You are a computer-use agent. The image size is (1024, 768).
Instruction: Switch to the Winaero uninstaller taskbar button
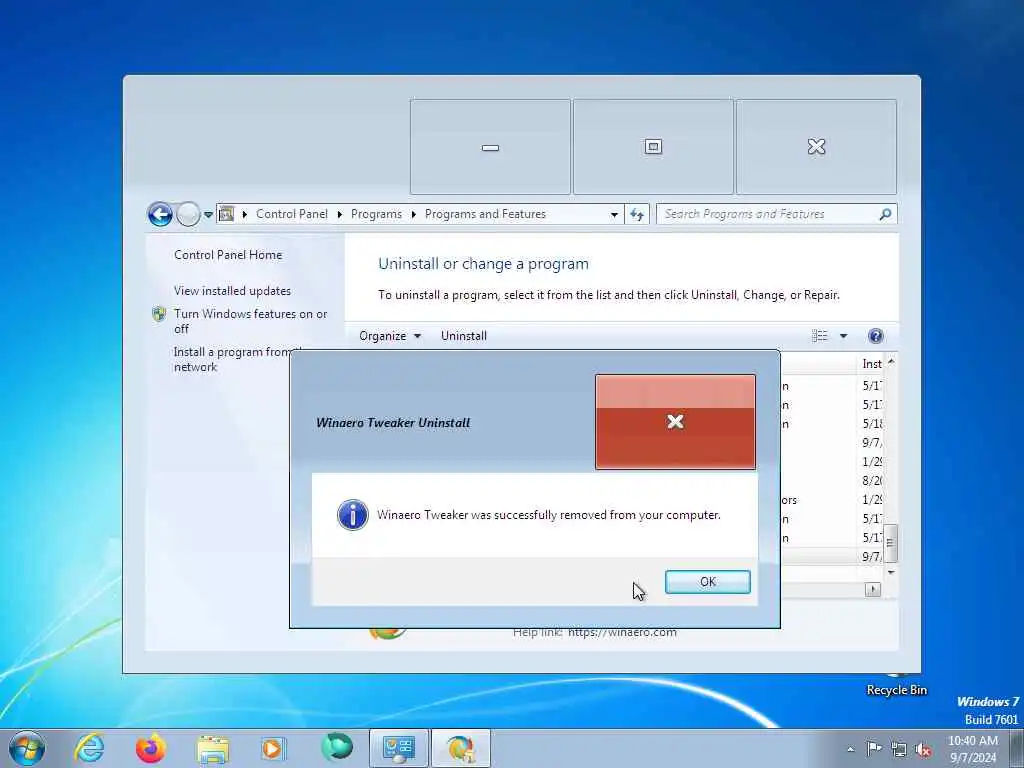[460, 748]
